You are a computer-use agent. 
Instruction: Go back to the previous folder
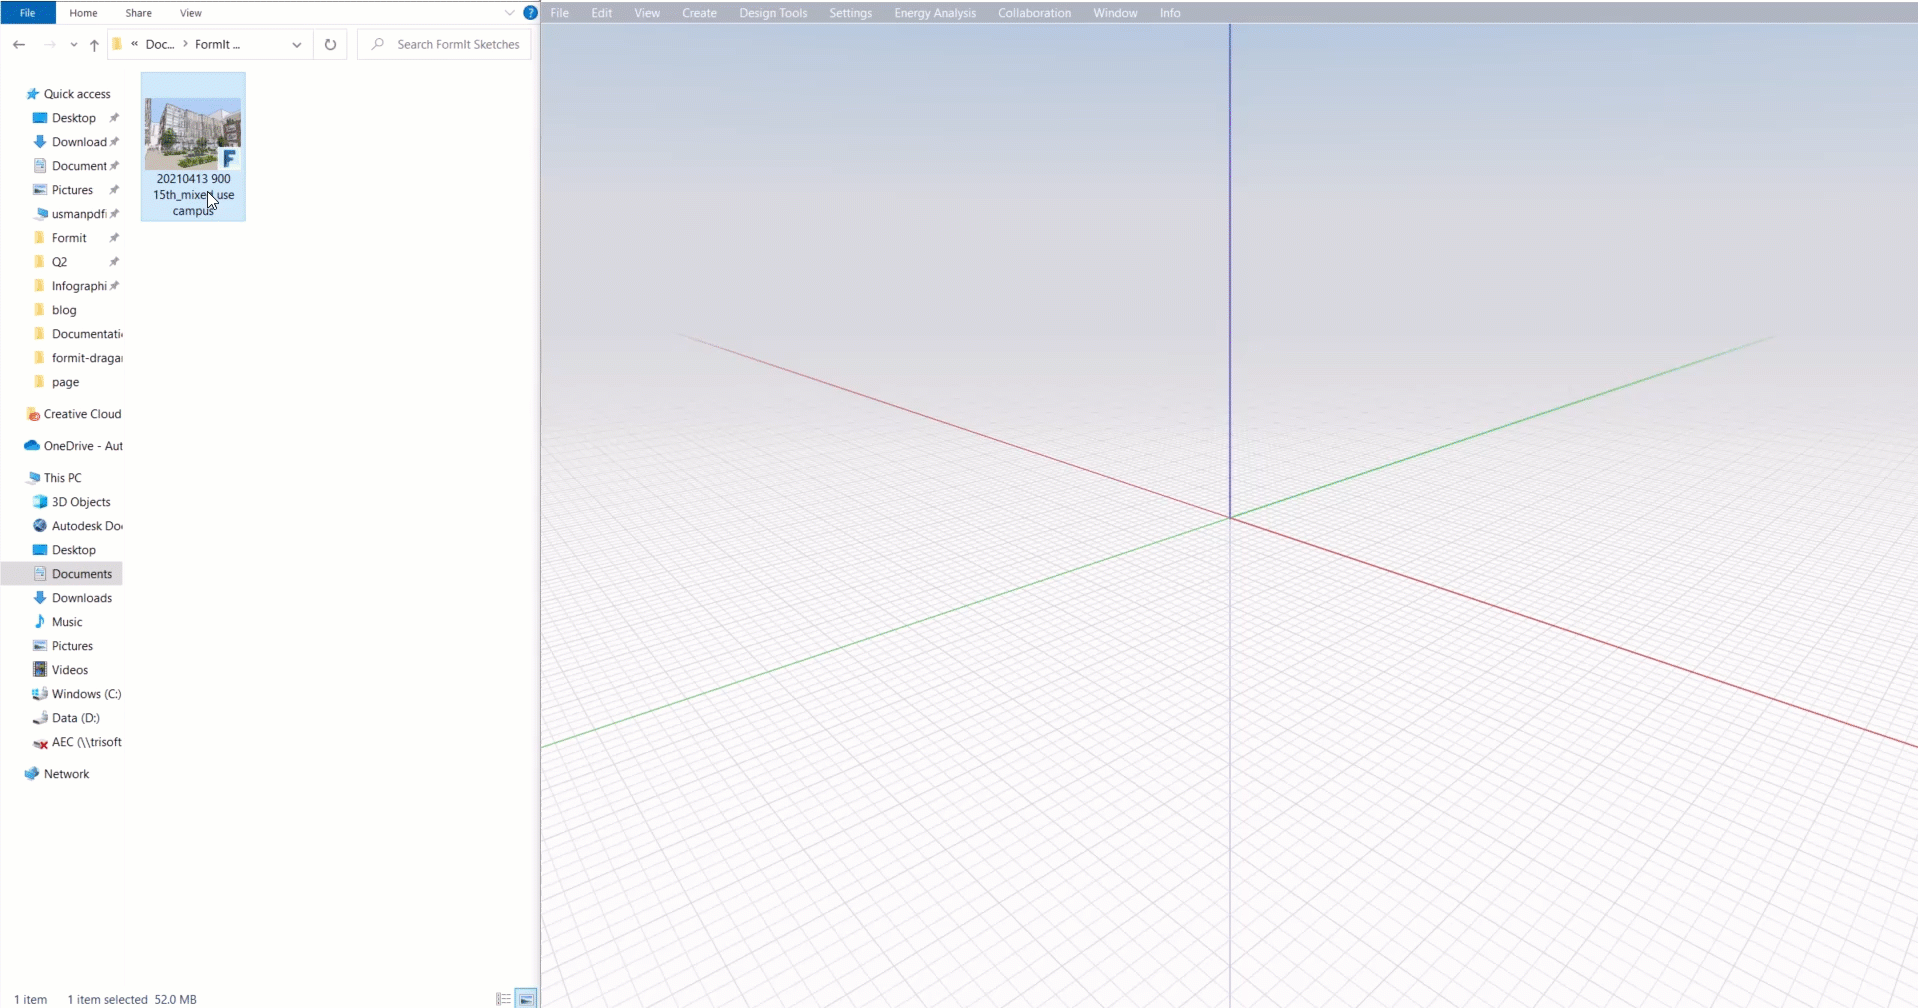[x=19, y=44]
